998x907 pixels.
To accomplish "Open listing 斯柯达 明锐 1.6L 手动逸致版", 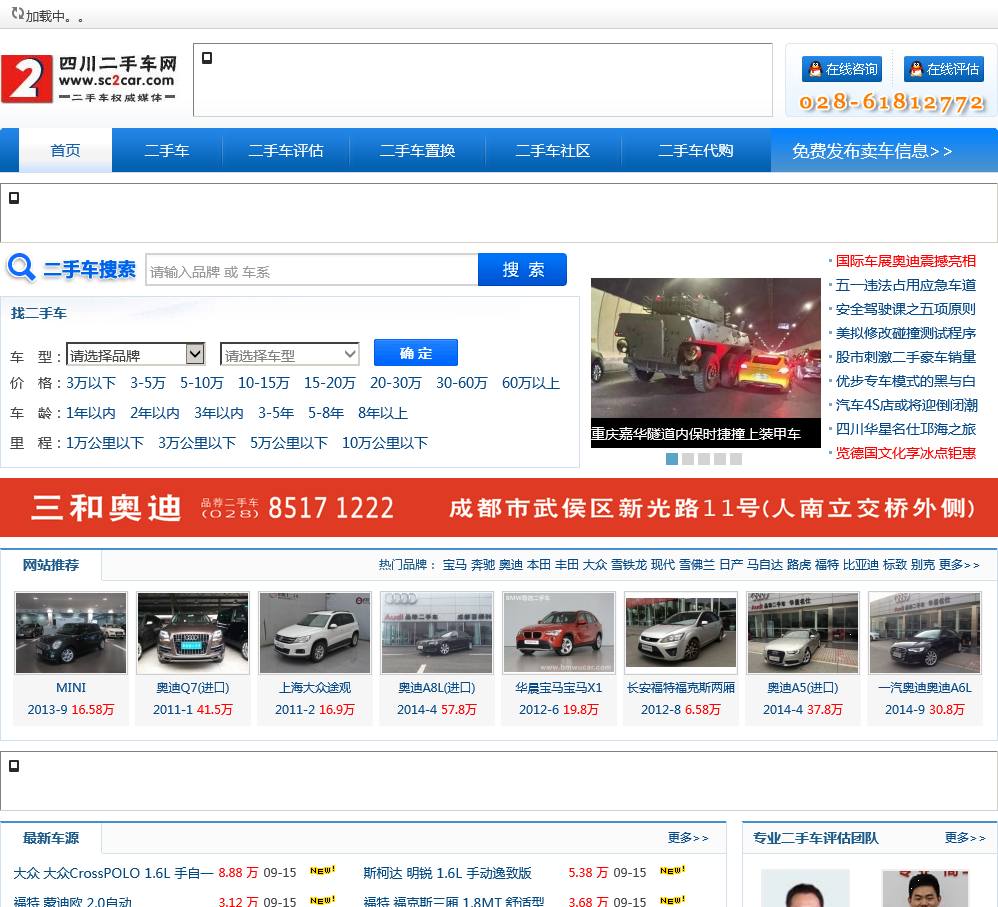I will coord(447,873).
